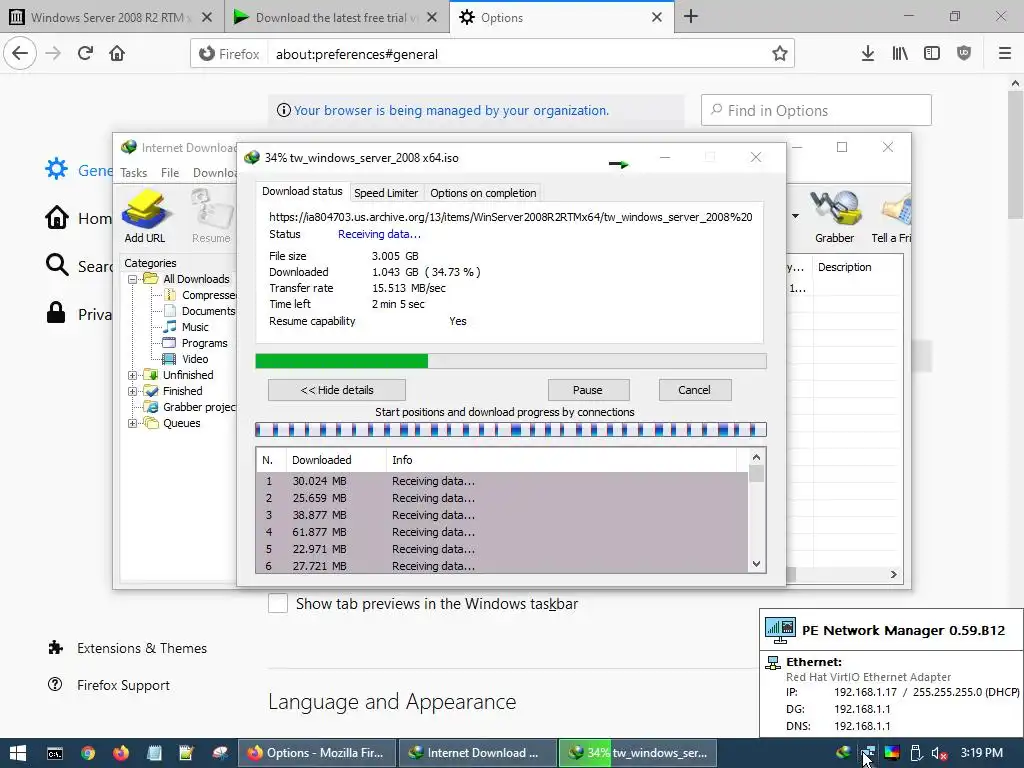Click the muted volume tray icon
Viewport: 1024px width, 768px height.
[938, 753]
